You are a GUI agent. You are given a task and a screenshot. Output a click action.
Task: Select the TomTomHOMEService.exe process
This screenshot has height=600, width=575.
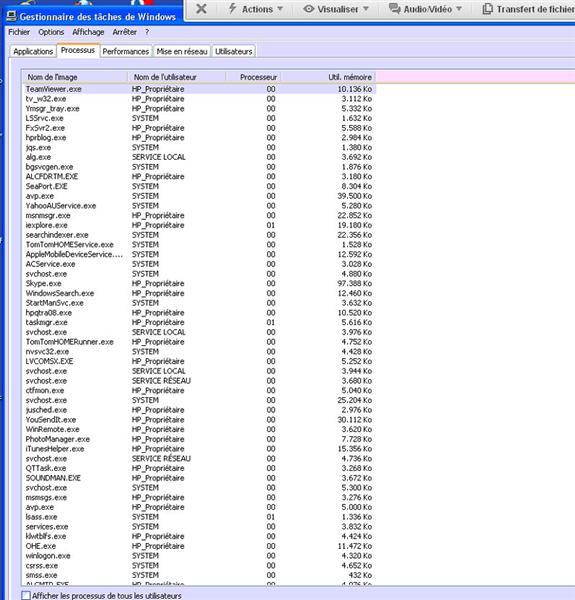[199, 245]
